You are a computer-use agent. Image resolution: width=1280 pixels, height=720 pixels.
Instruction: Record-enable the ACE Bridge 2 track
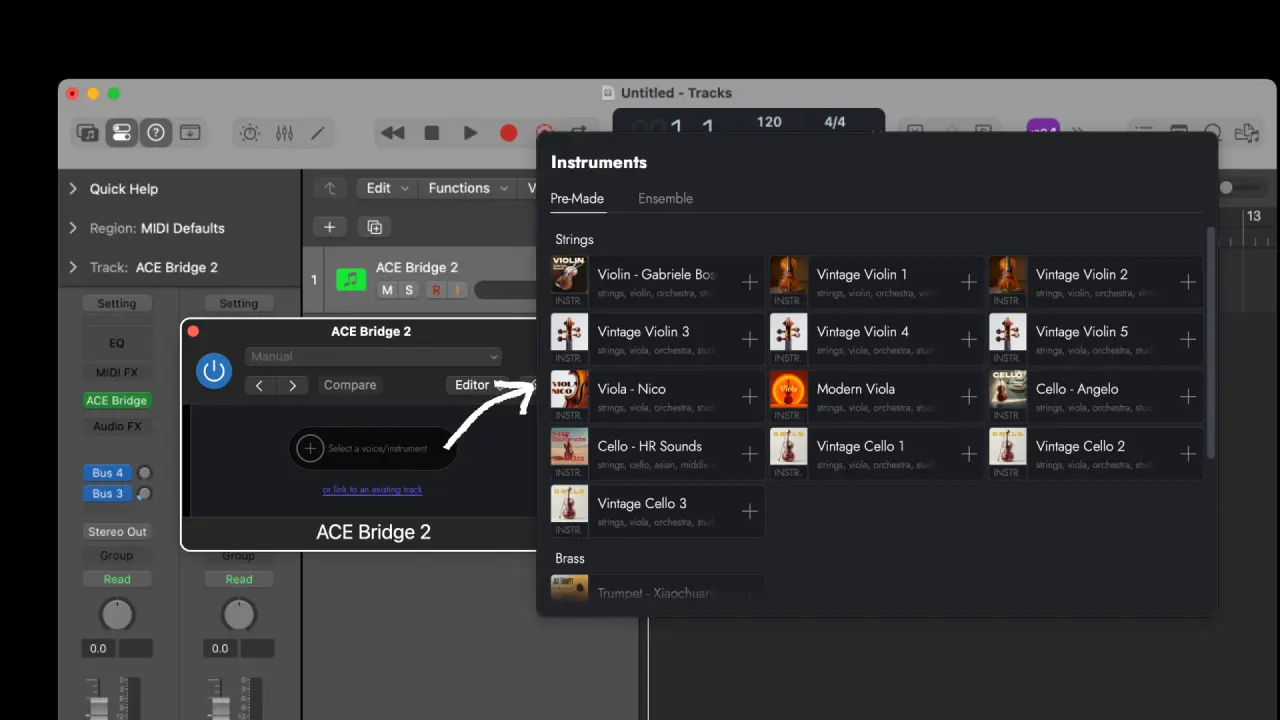436,290
